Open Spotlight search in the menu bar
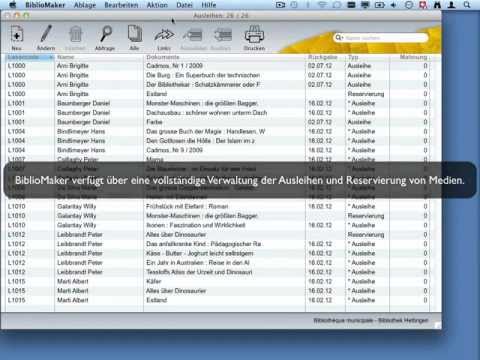 pyautogui.click(x=467, y=5)
